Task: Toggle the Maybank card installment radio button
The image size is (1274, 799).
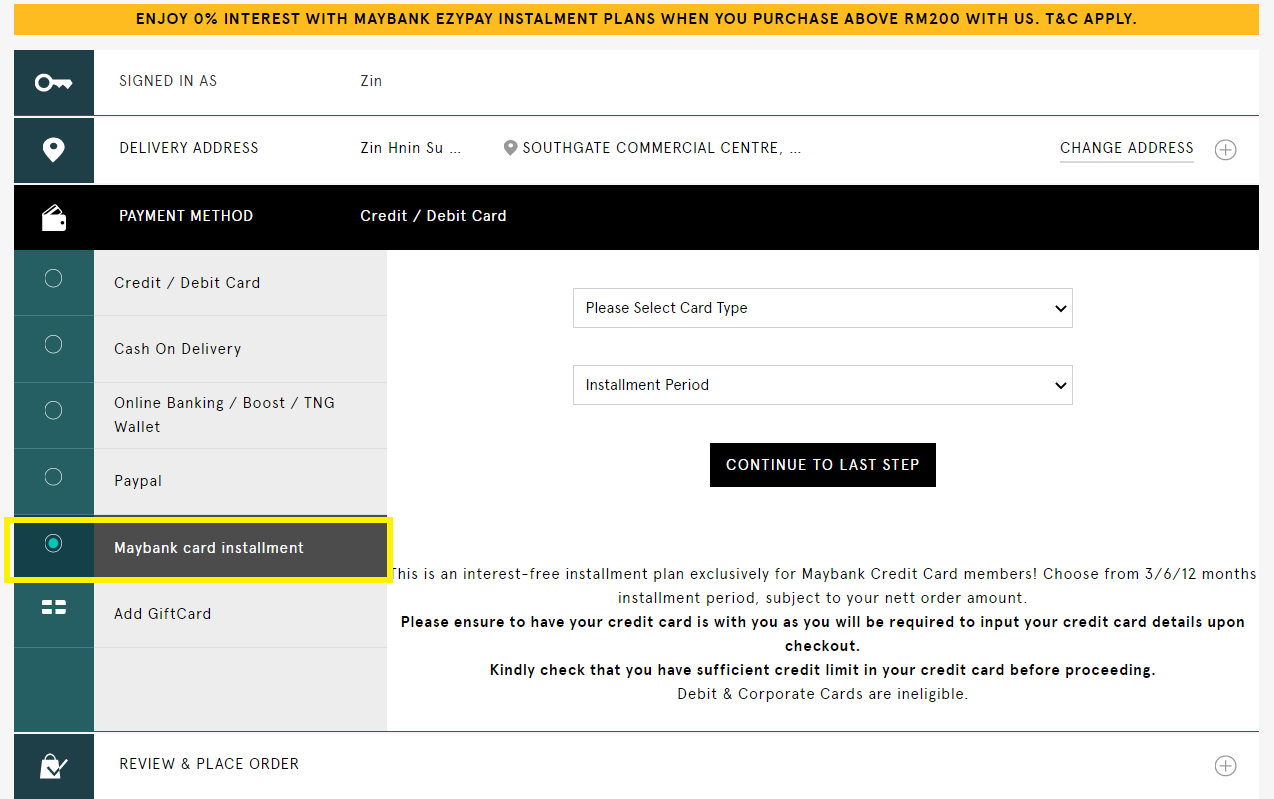Action: click(54, 543)
